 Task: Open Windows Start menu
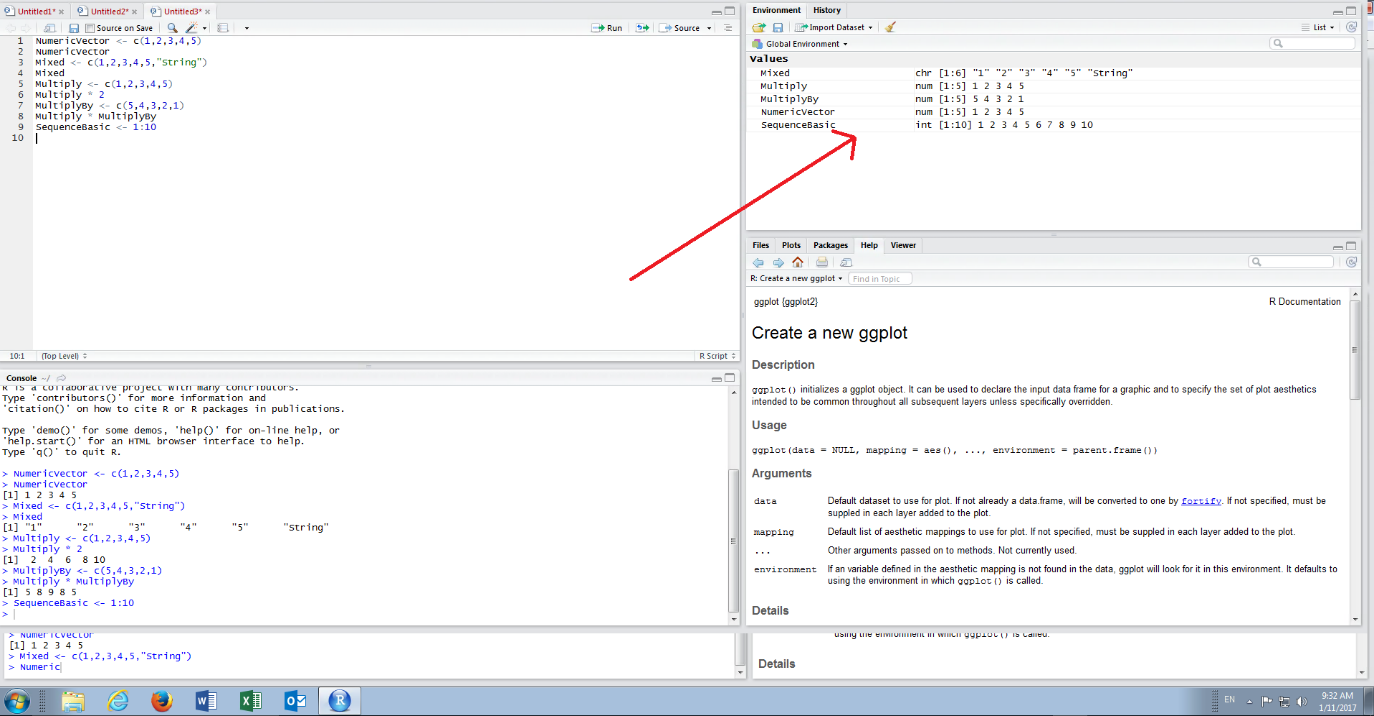(18, 701)
